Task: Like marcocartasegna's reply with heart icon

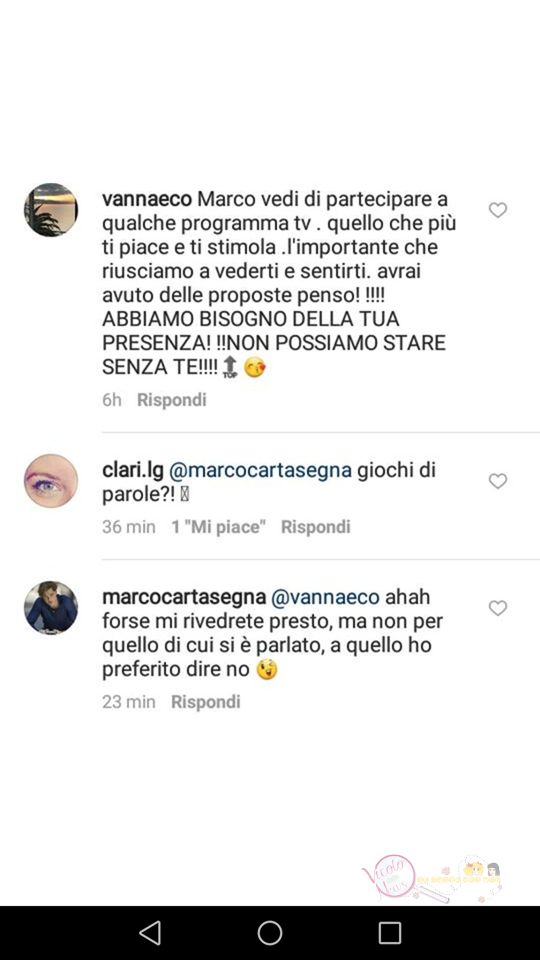Action: (x=498, y=608)
